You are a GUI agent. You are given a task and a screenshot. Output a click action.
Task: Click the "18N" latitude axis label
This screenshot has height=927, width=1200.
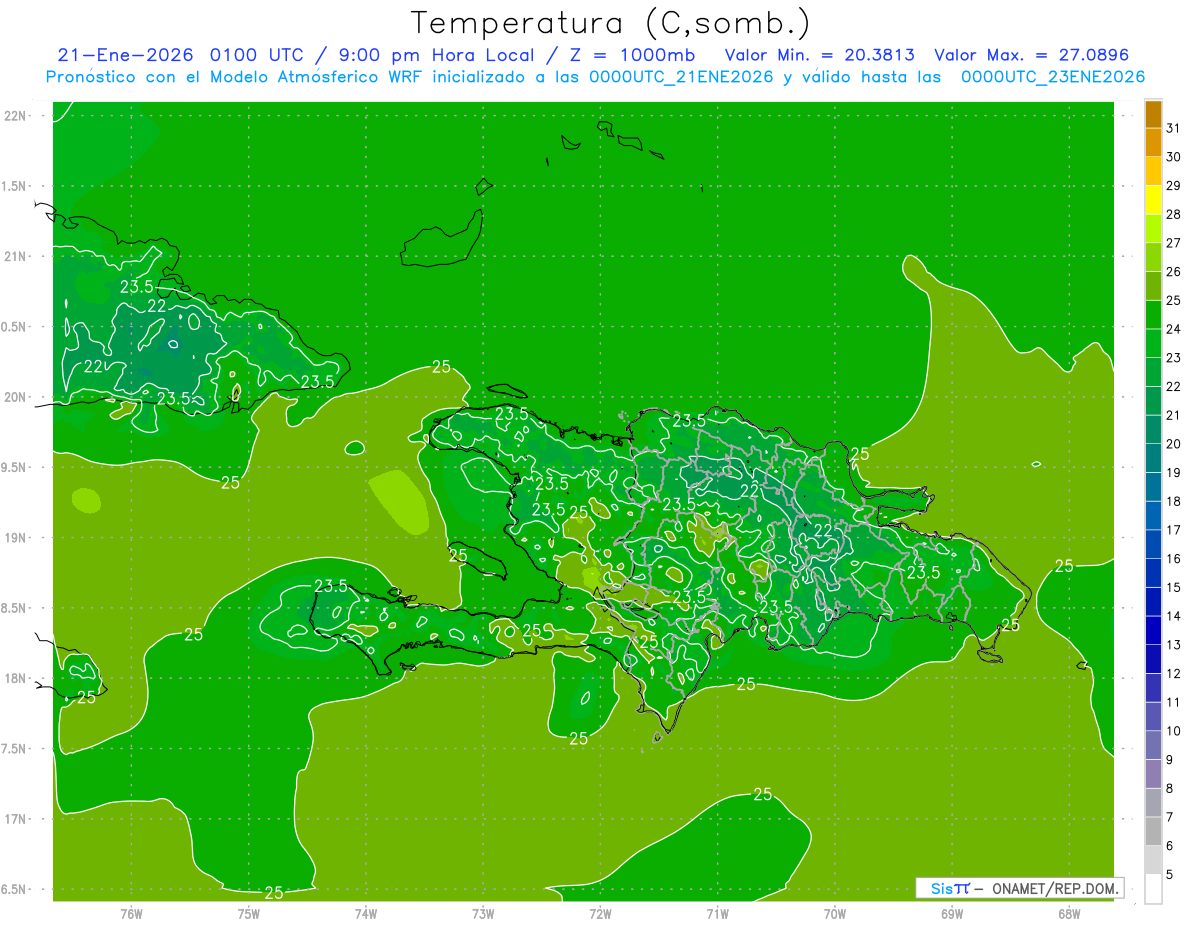point(15,678)
